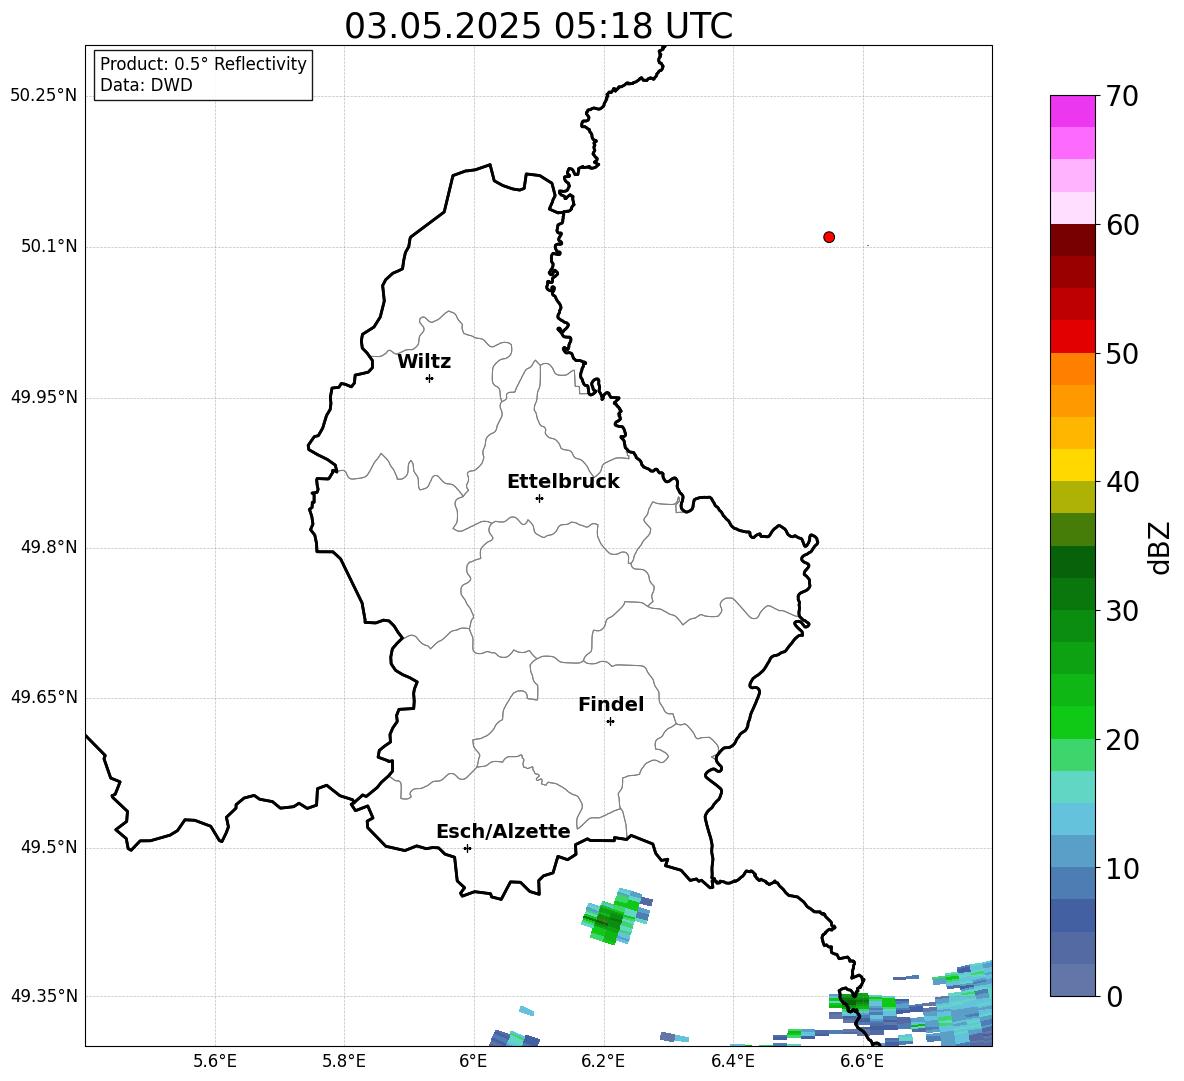Click the 49.5°N latitude label
This screenshot has height=1081, width=1184.
click(49, 847)
